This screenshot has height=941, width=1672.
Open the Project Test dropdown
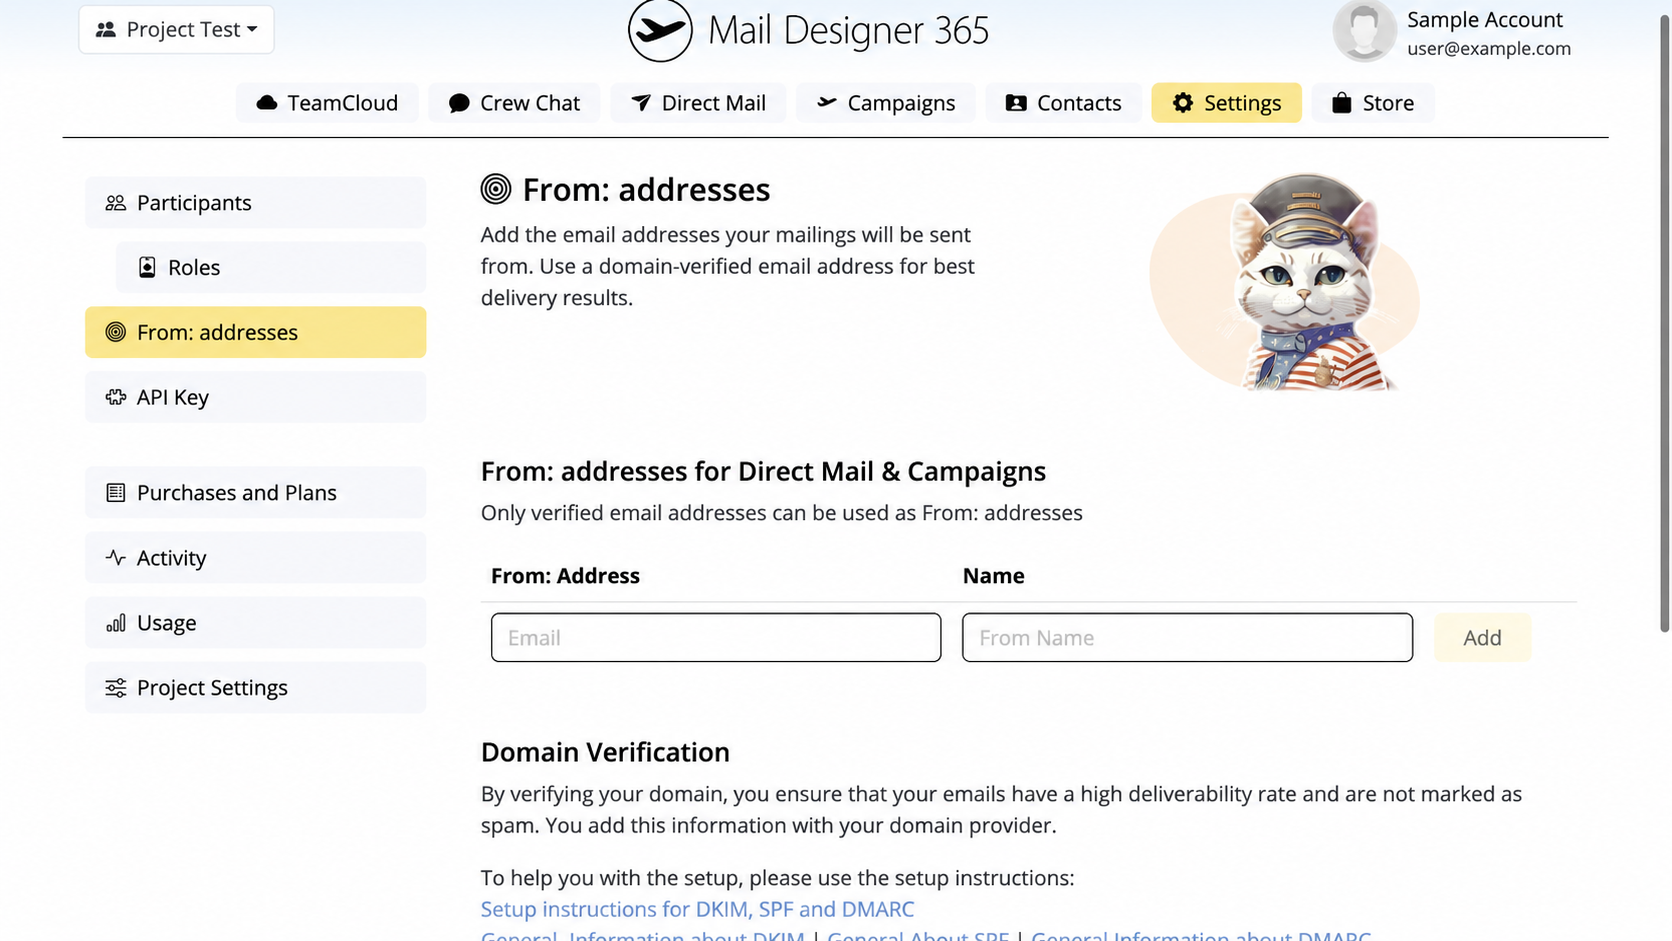coord(176,30)
